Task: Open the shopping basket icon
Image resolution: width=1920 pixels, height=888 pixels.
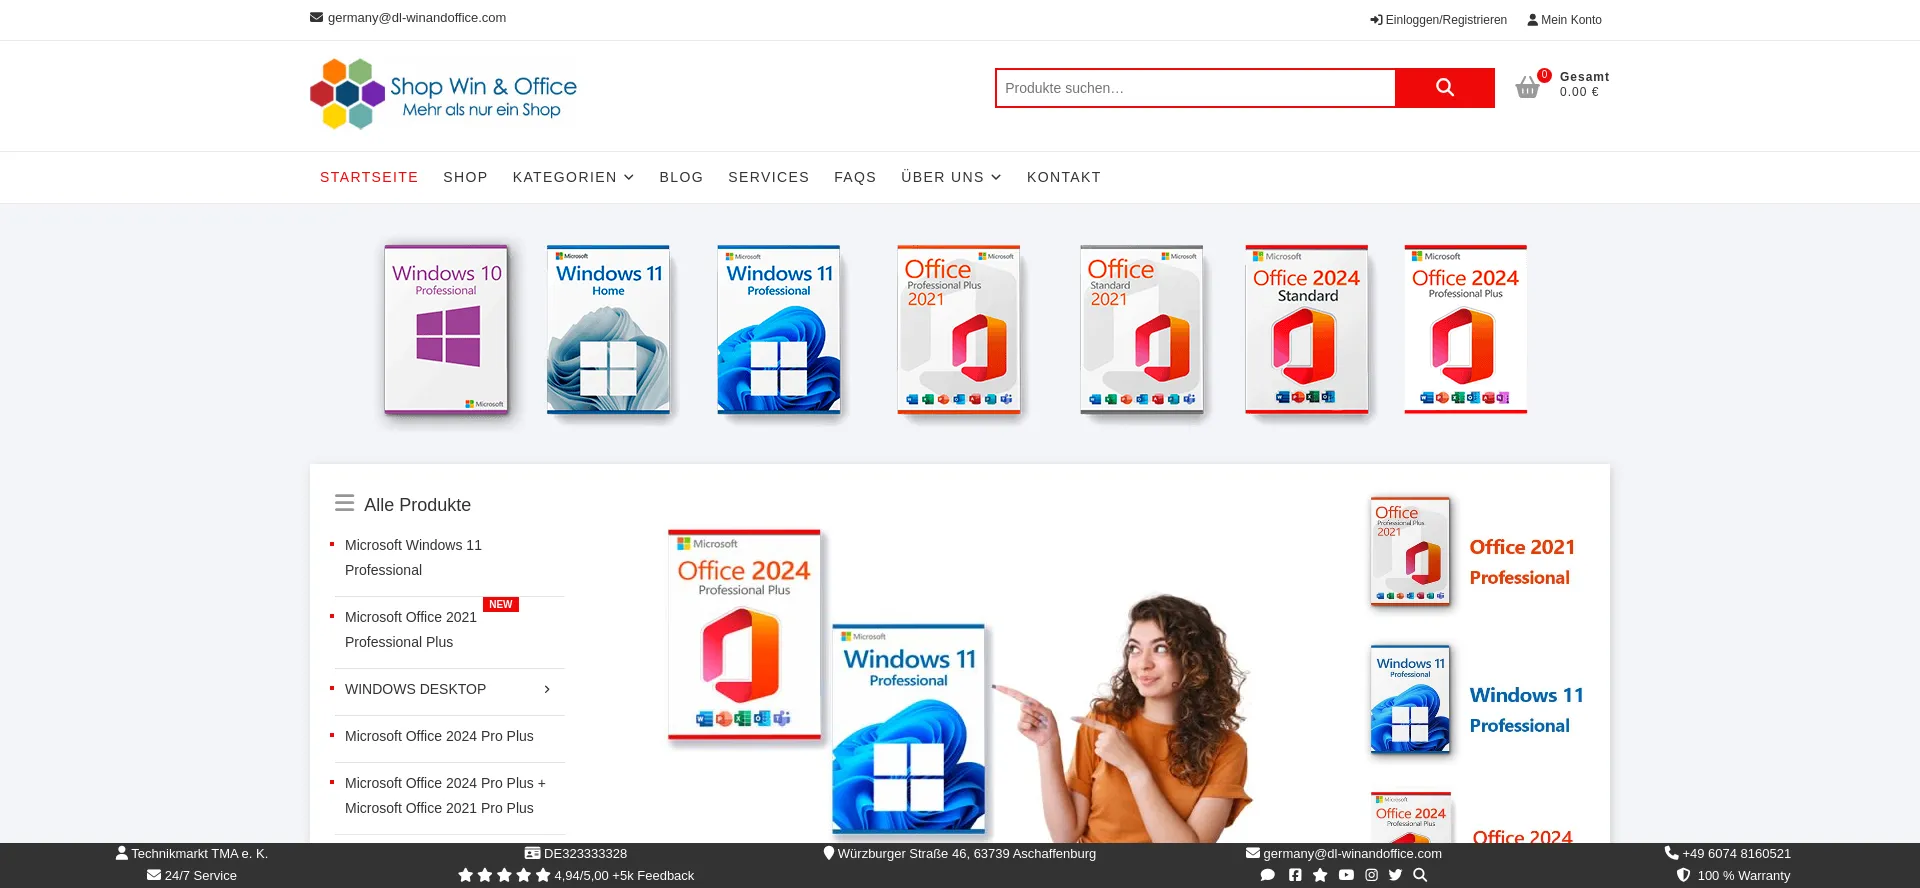Action: point(1527,88)
